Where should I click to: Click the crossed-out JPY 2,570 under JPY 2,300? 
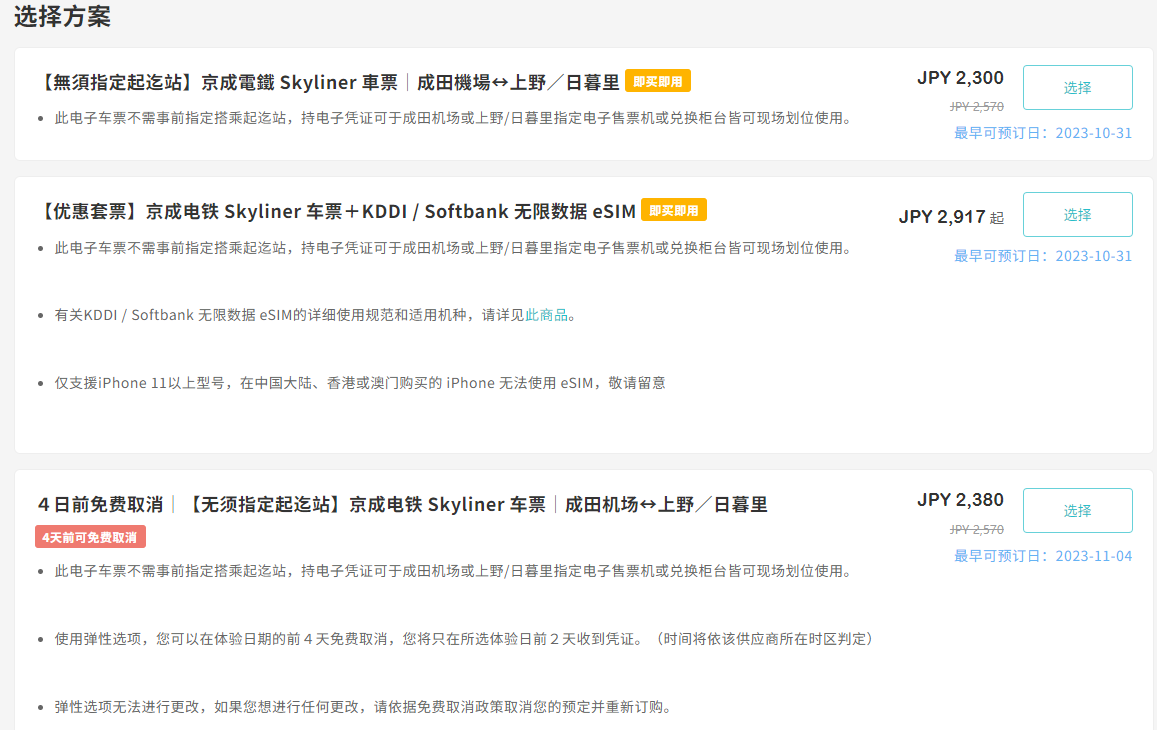976,107
